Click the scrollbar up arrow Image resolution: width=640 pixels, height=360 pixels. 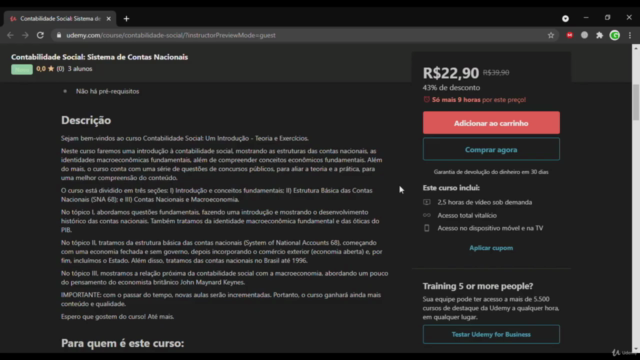pos(636,48)
